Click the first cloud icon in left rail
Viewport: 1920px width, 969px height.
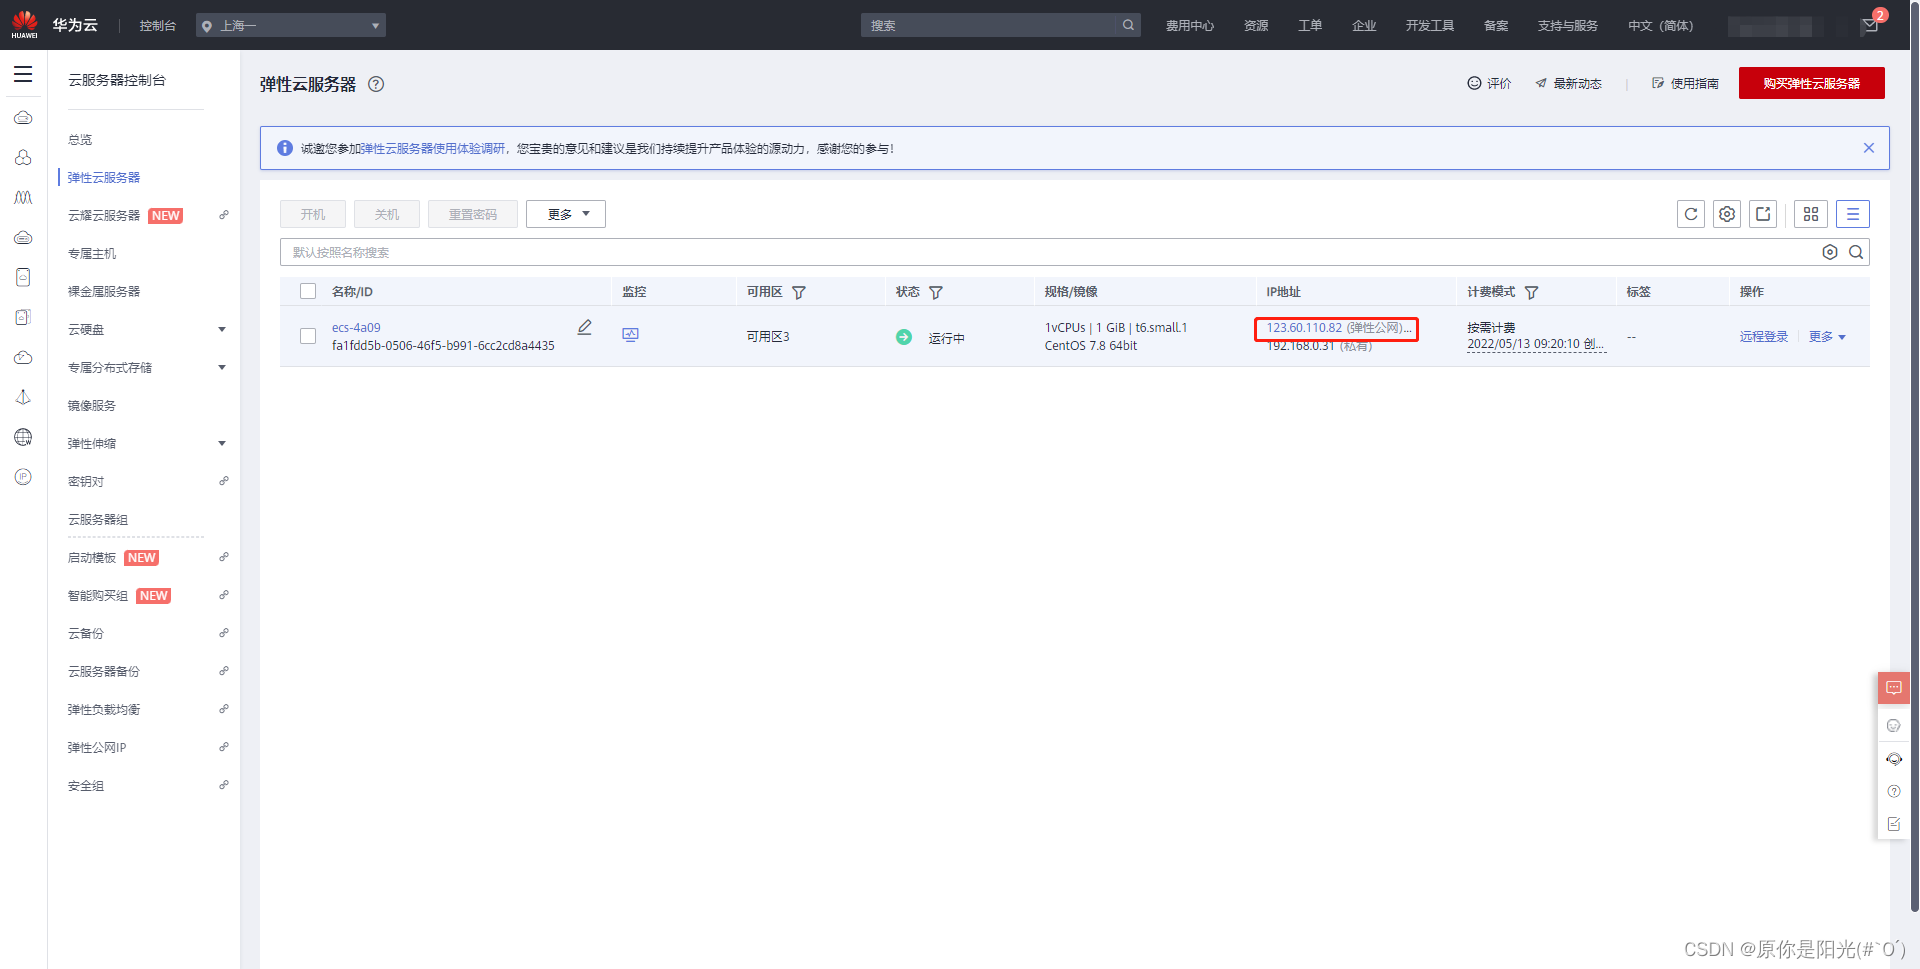pyautogui.click(x=23, y=118)
